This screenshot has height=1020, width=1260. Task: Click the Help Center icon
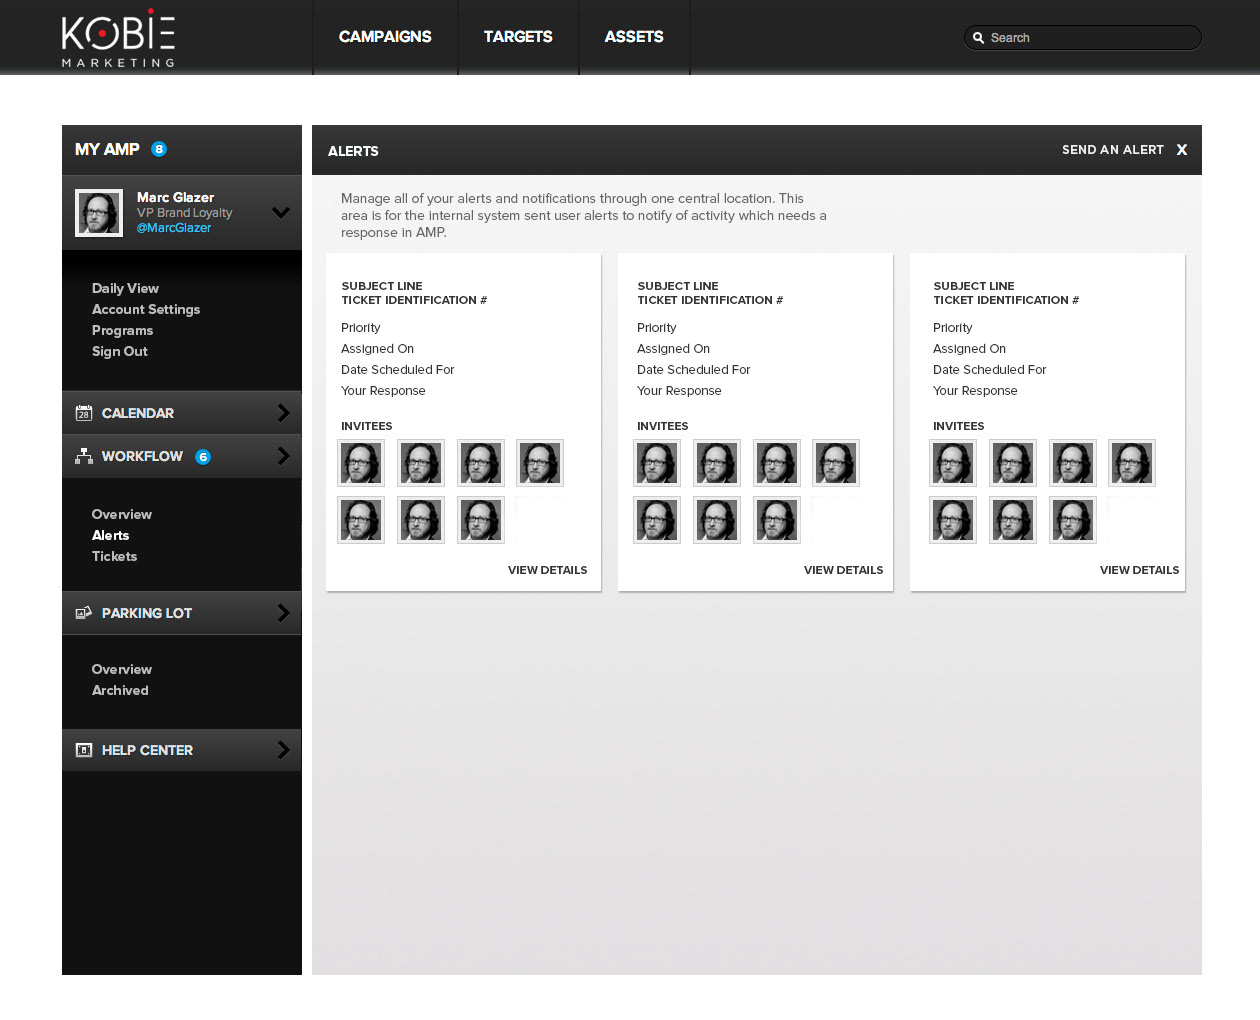pos(84,750)
